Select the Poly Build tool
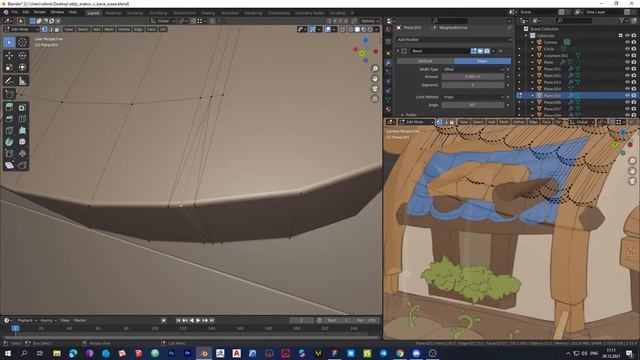Viewport: 640px width, 360px height. [22, 131]
